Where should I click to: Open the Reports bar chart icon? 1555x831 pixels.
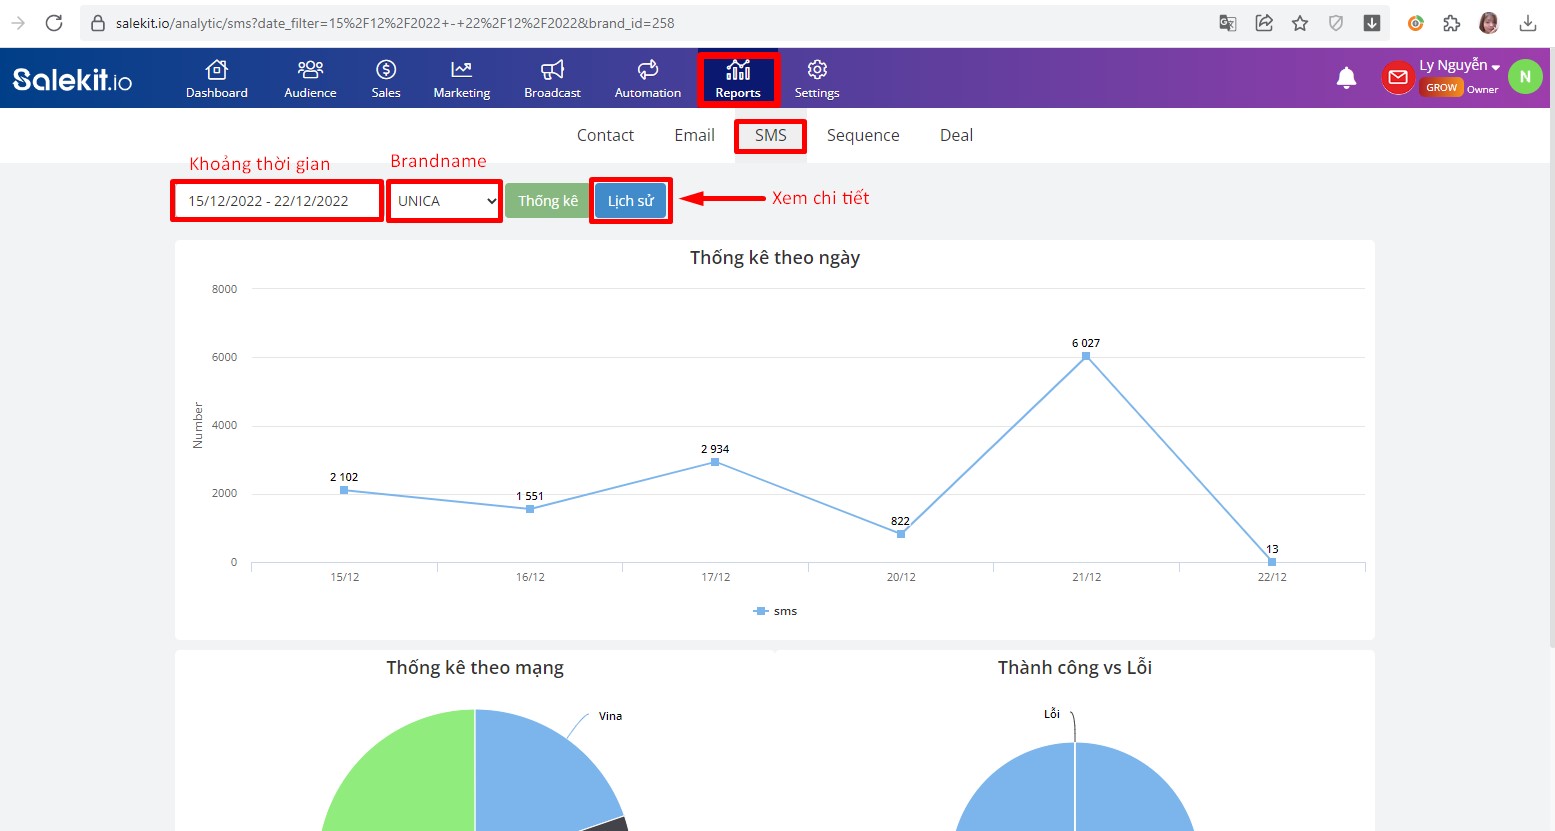[738, 70]
